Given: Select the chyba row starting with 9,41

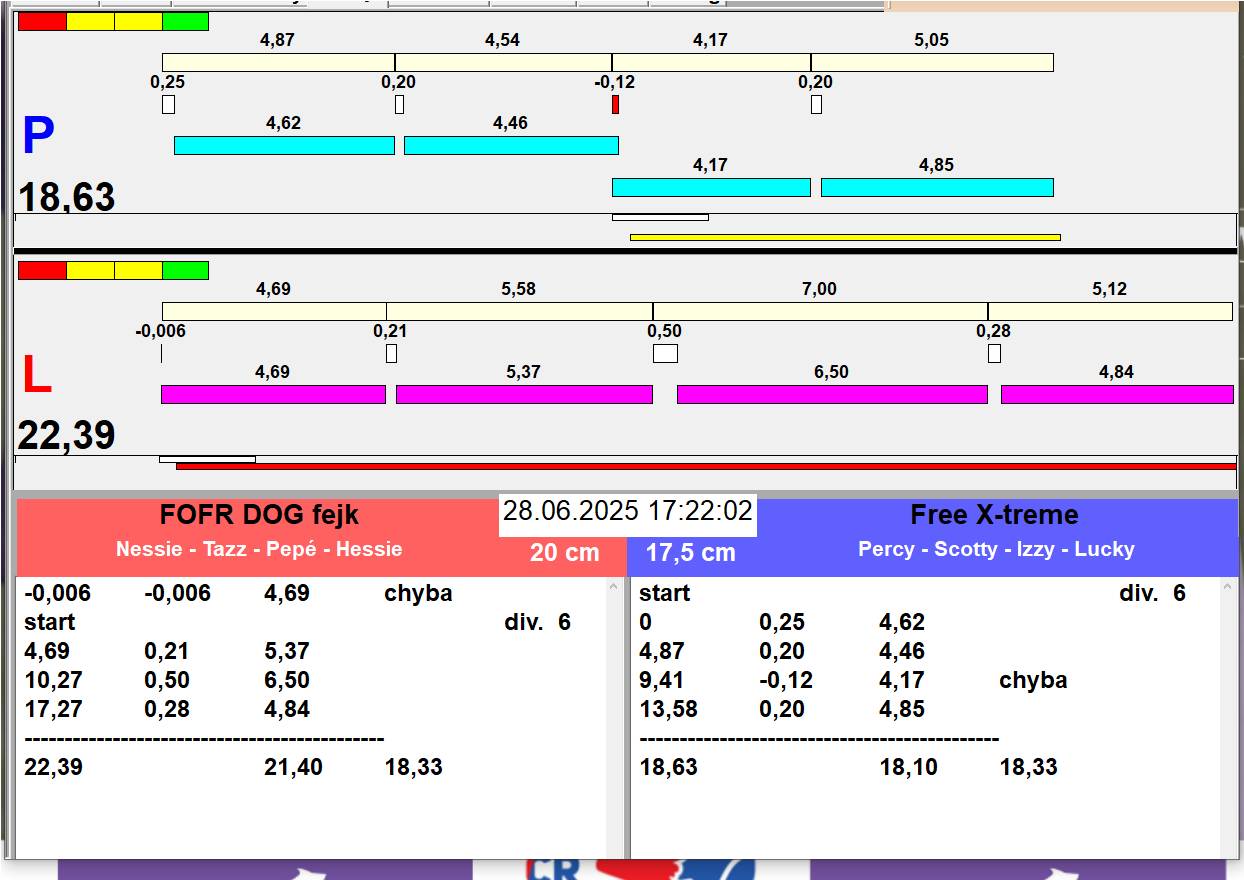Looking at the screenshot, I should pos(853,680).
